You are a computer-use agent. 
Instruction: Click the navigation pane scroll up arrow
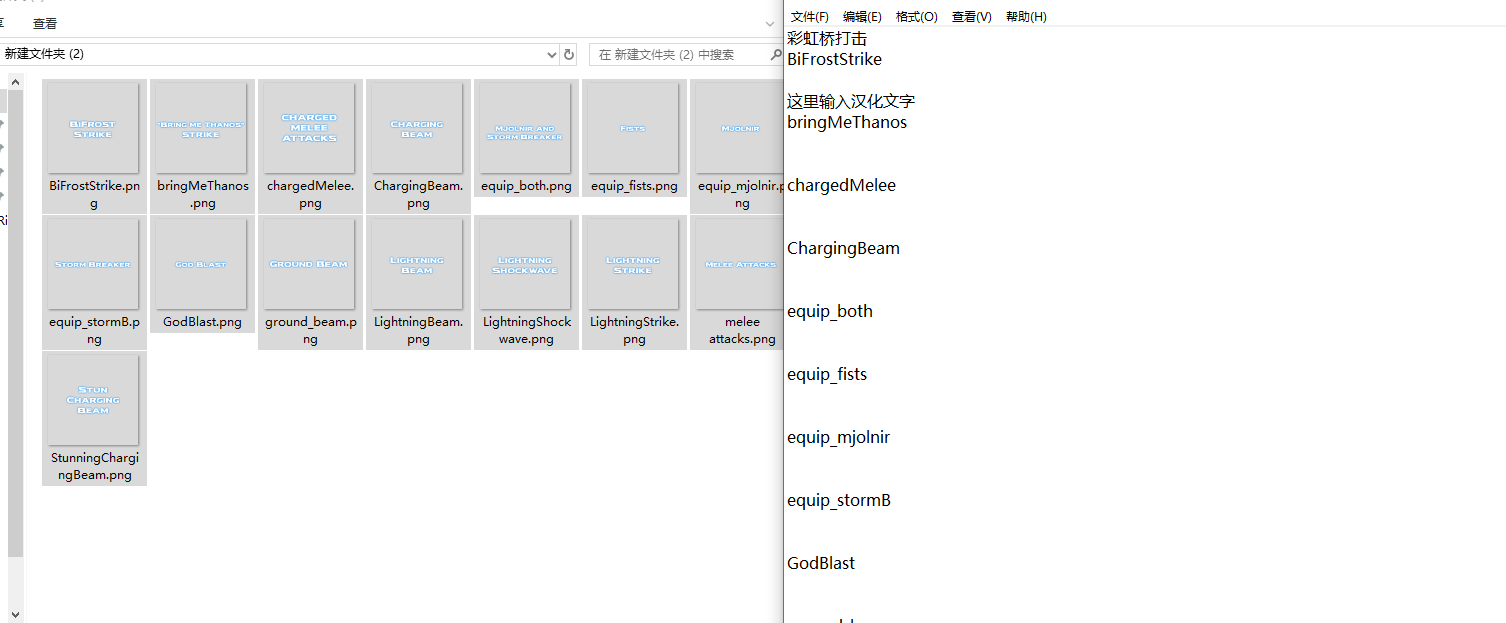pyautogui.click(x=15, y=81)
